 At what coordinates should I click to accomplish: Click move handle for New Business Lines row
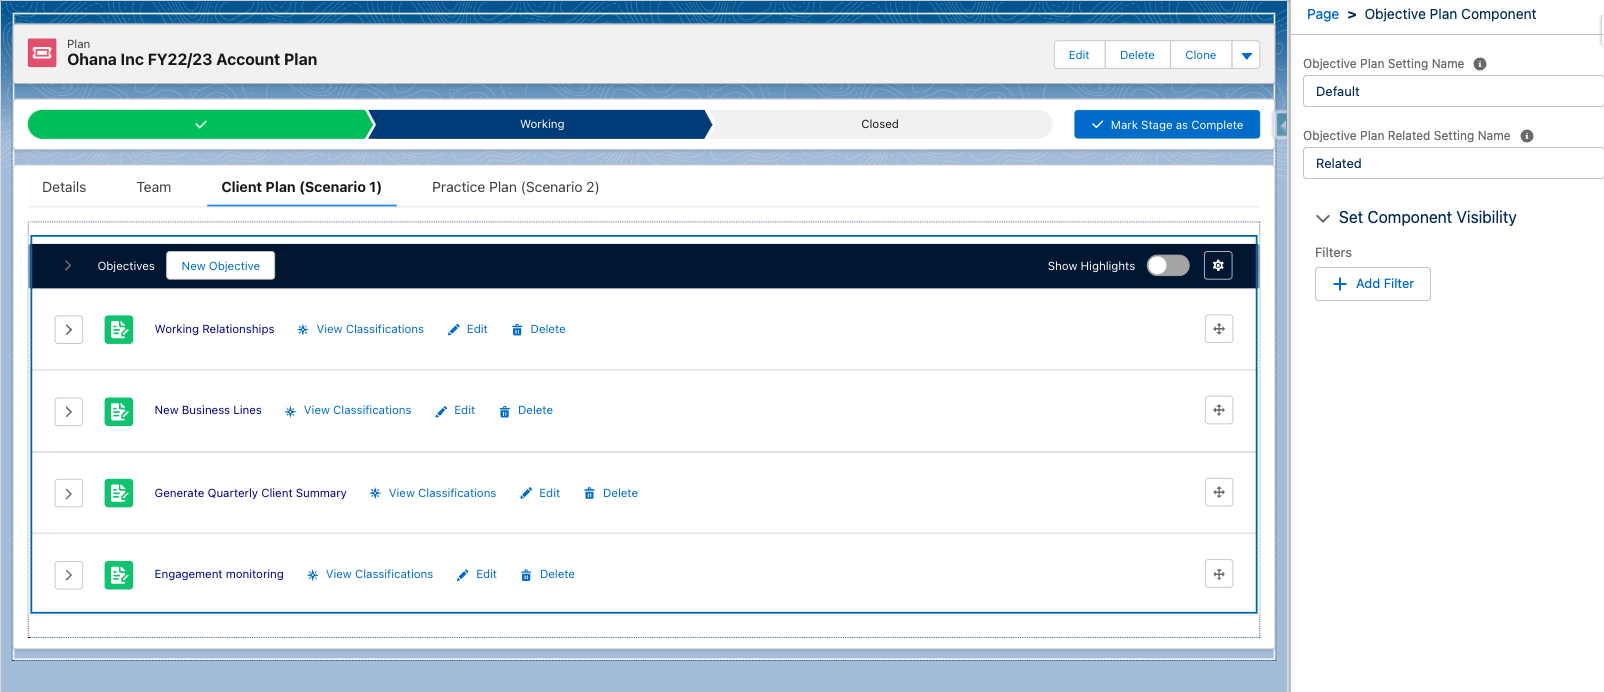1219,410
